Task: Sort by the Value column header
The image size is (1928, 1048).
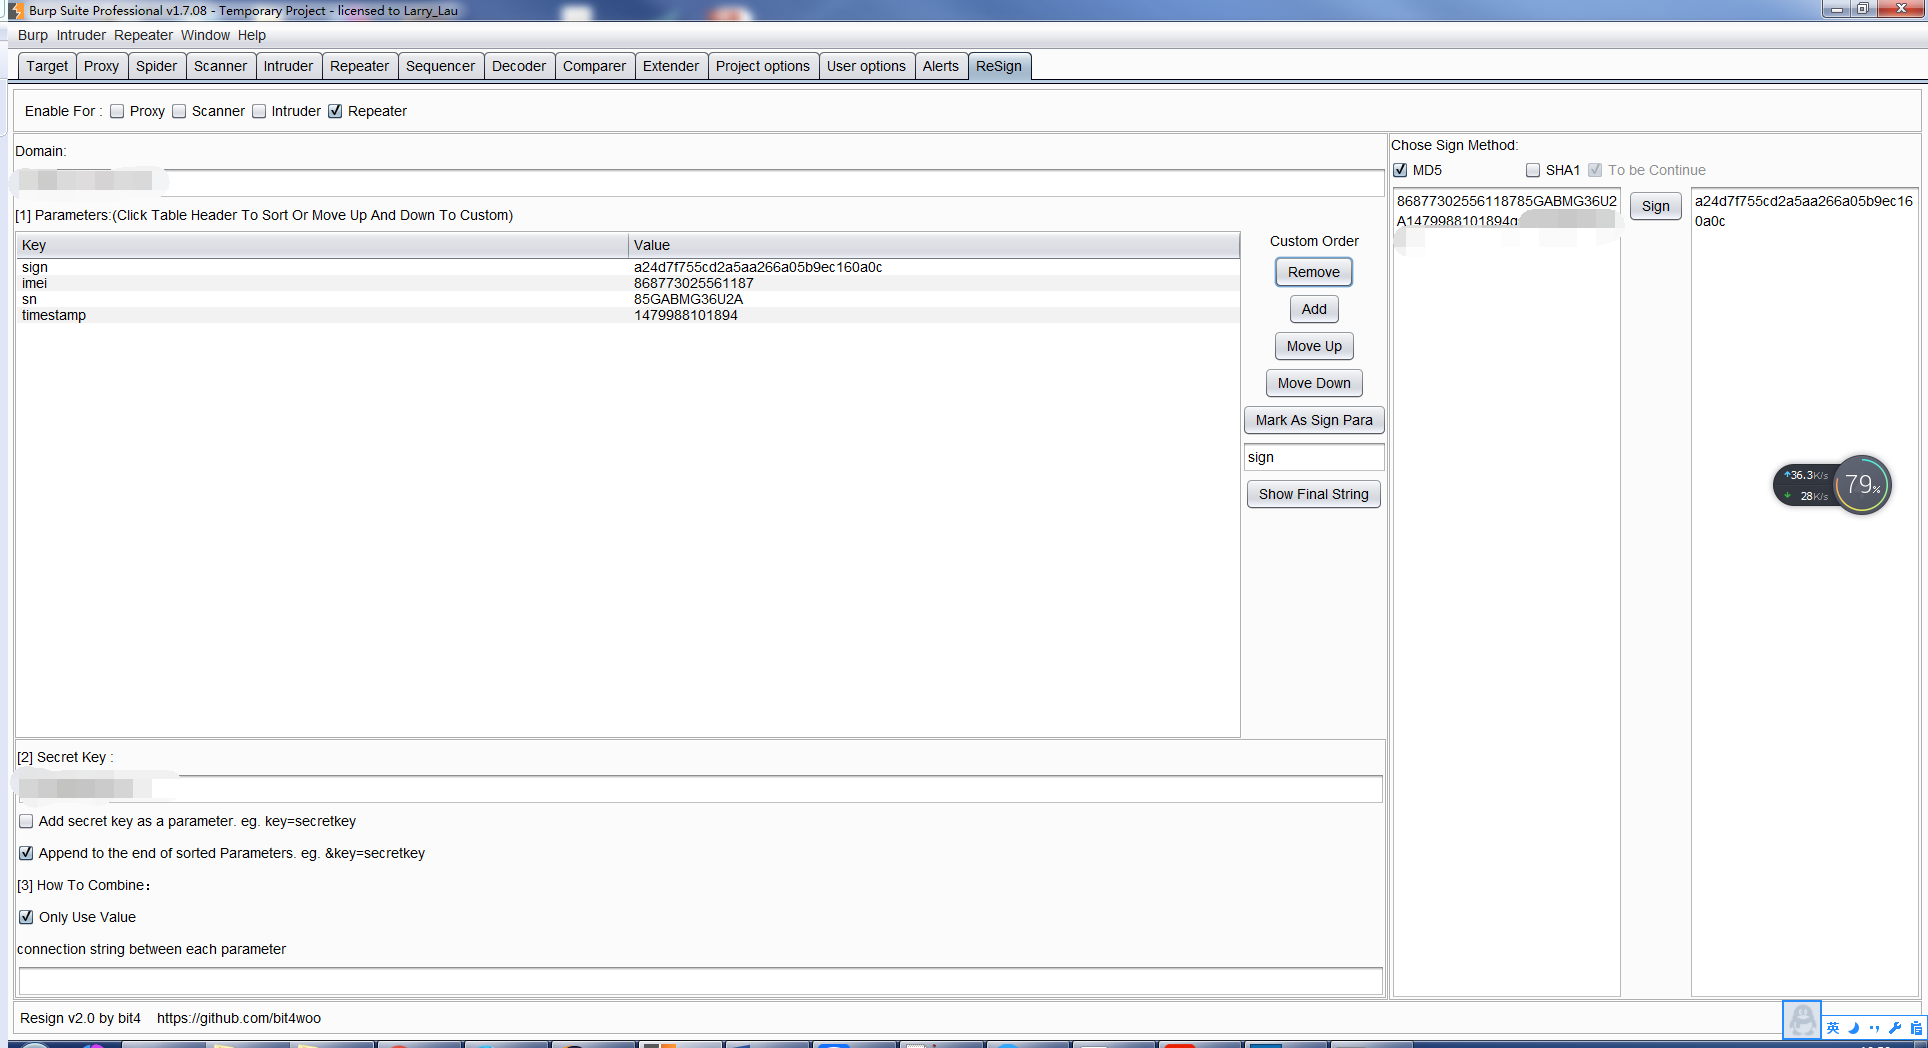Action: 934,245
